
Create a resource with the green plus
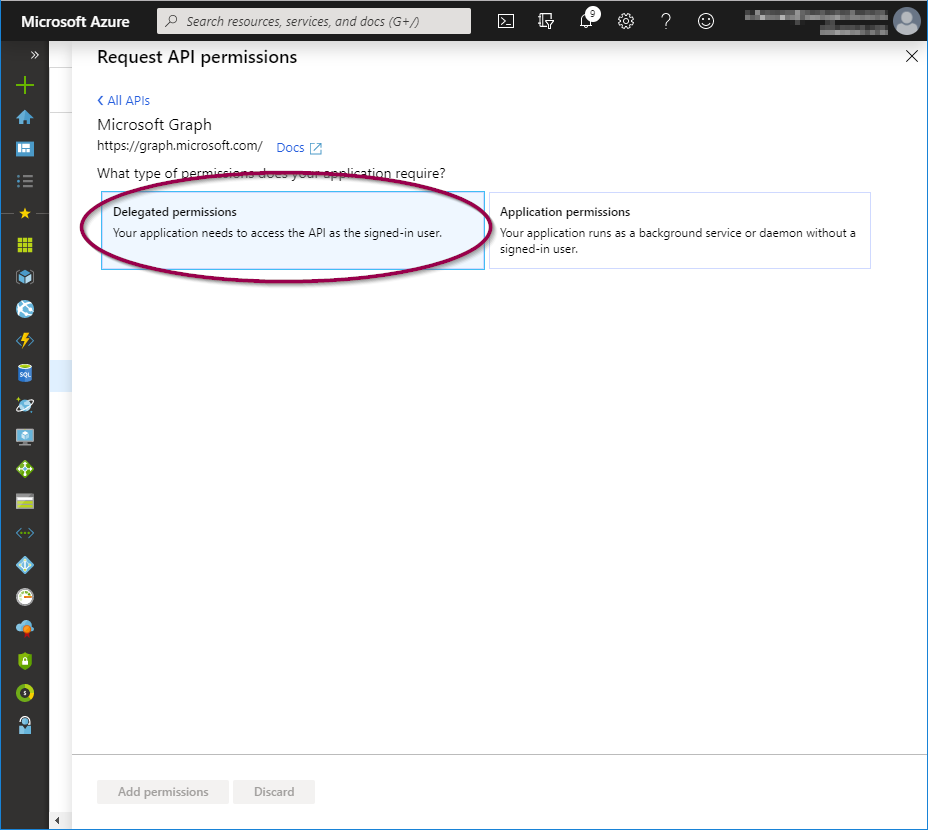click(25, 85)
